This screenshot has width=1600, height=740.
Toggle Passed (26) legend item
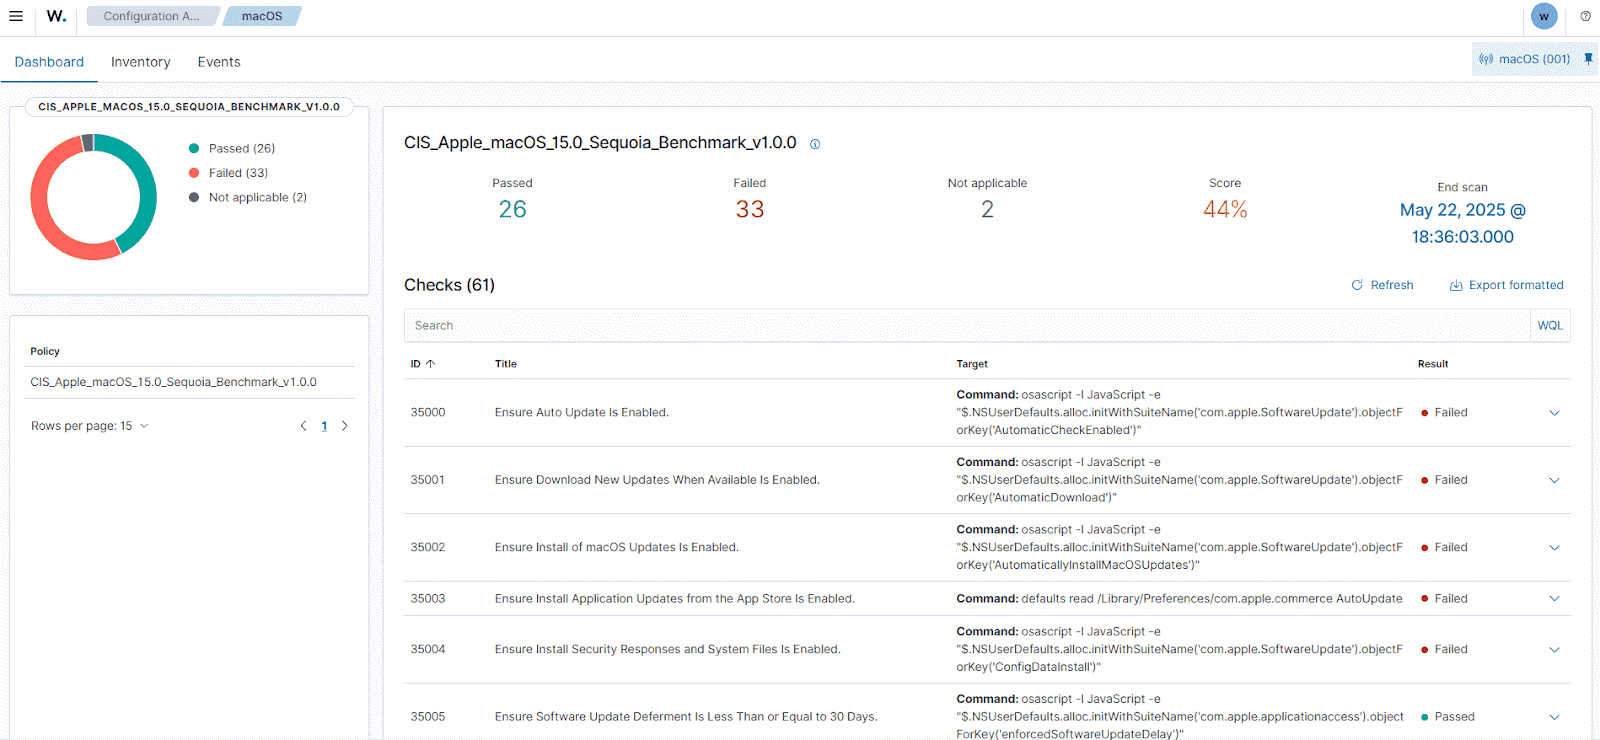pyautogui.click(x=241, y=148)
